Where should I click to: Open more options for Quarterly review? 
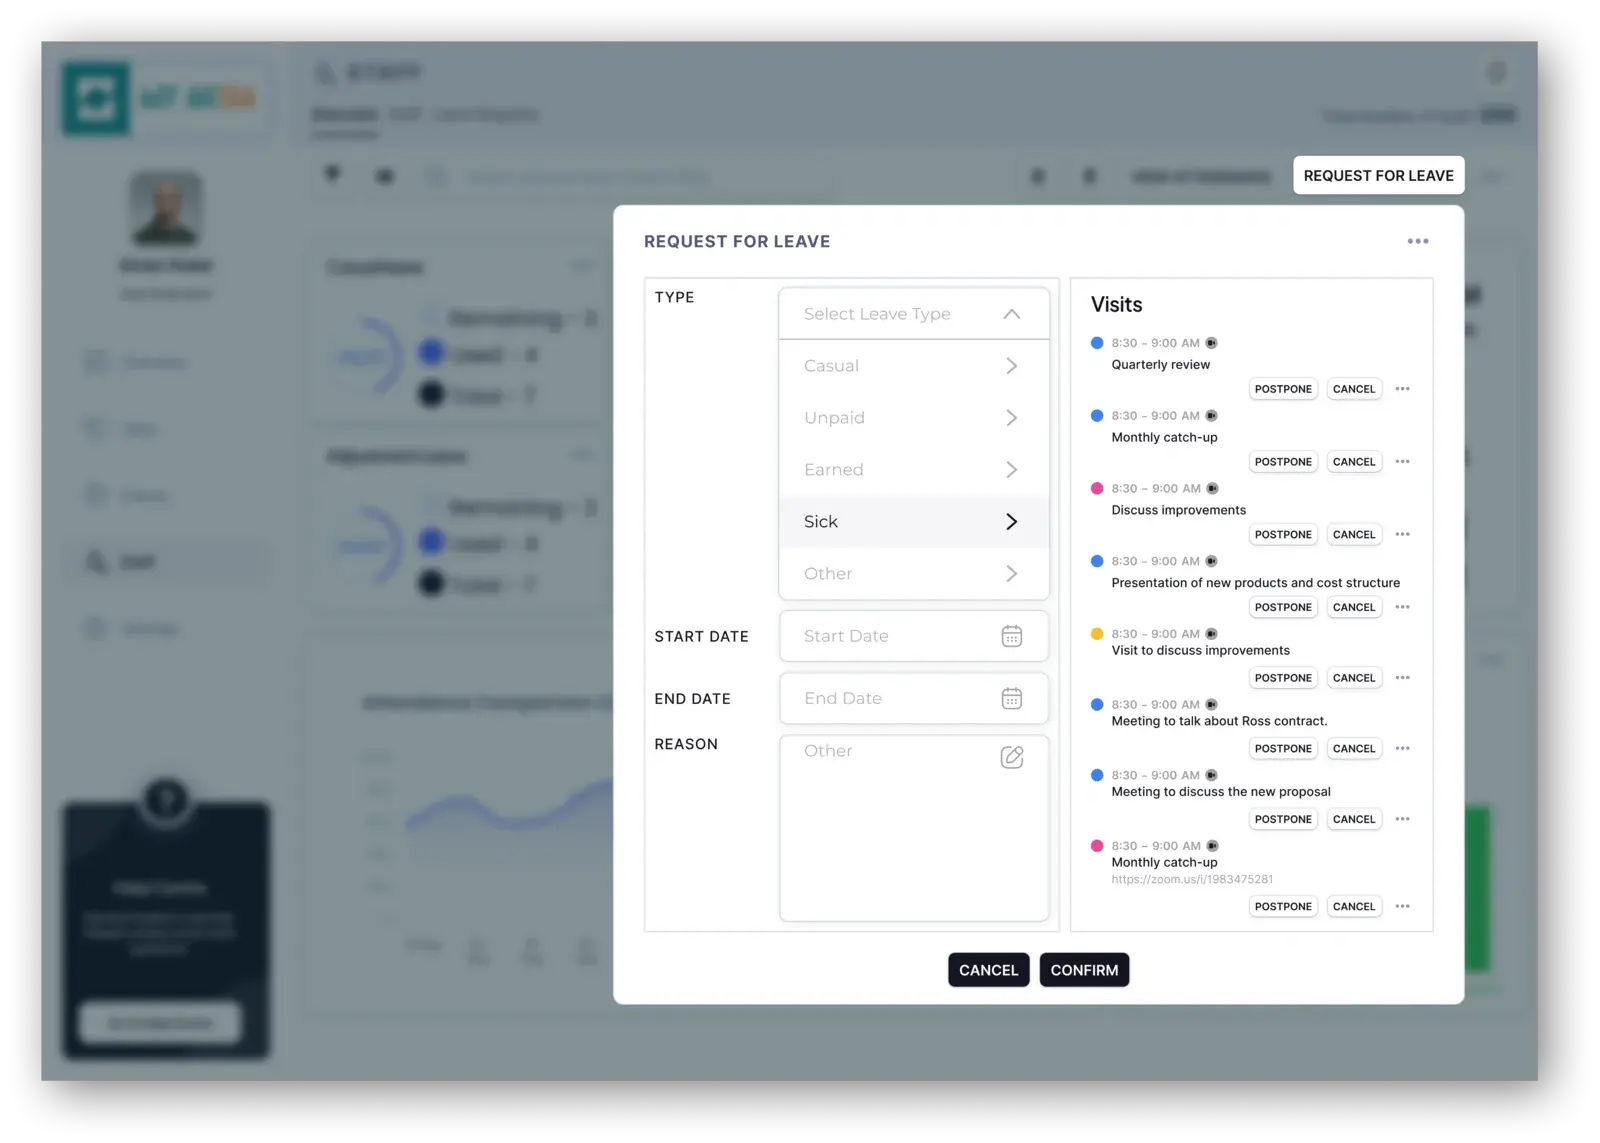tap(1402, 389)
